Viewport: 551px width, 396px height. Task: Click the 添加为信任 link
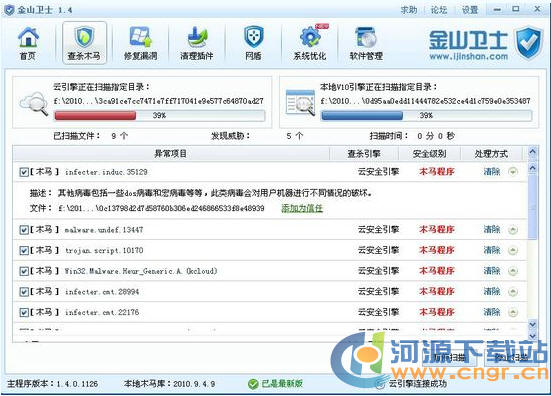tap(302, 208)
